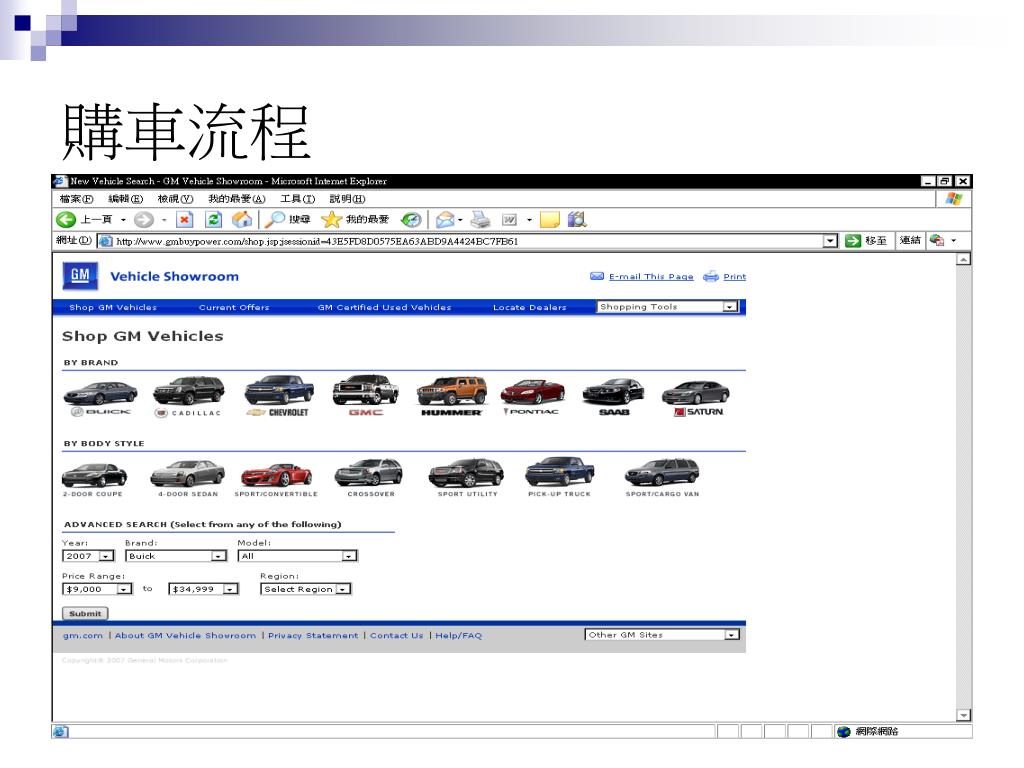Select the Cadillac brand vehicle
Screen dimensions: 1024x768
click(x=189, y=397)
